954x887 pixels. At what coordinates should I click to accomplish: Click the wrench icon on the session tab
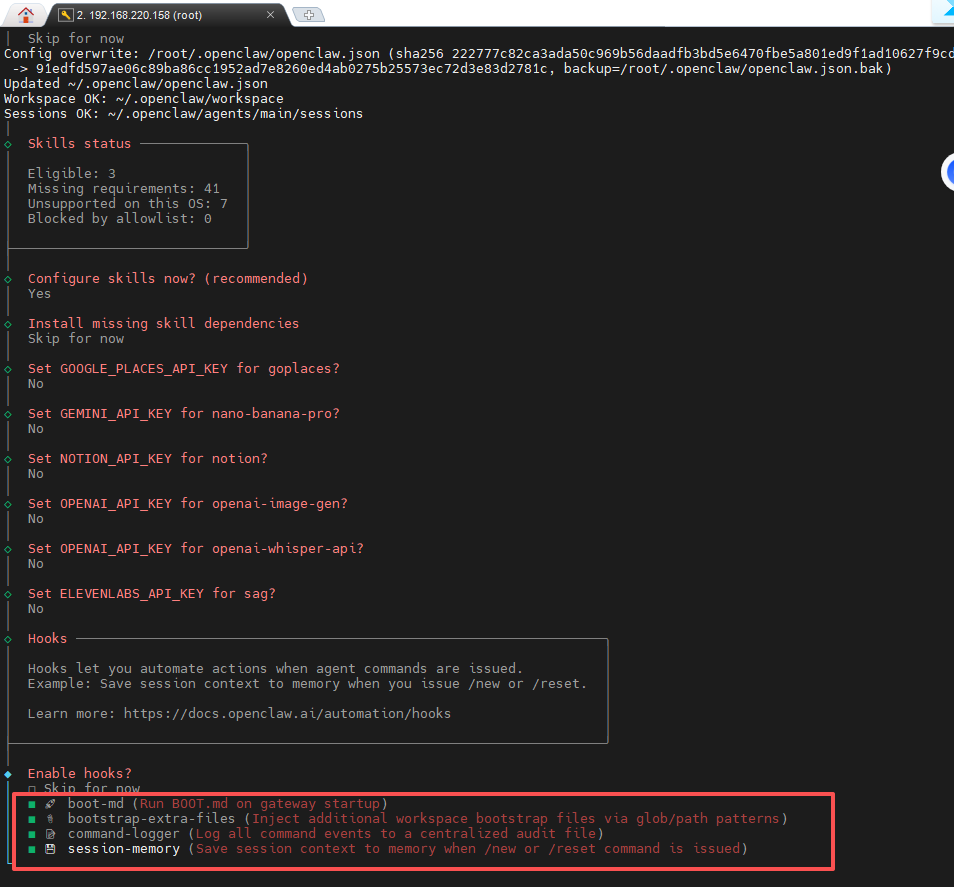[66, 15]
